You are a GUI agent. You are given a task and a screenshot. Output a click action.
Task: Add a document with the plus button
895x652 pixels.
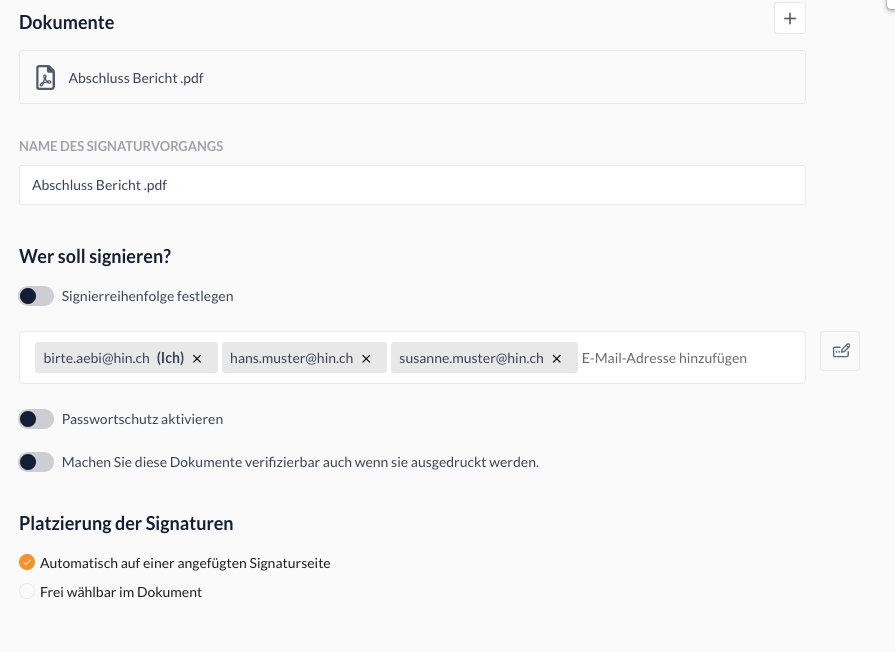[x=789, y=18]
